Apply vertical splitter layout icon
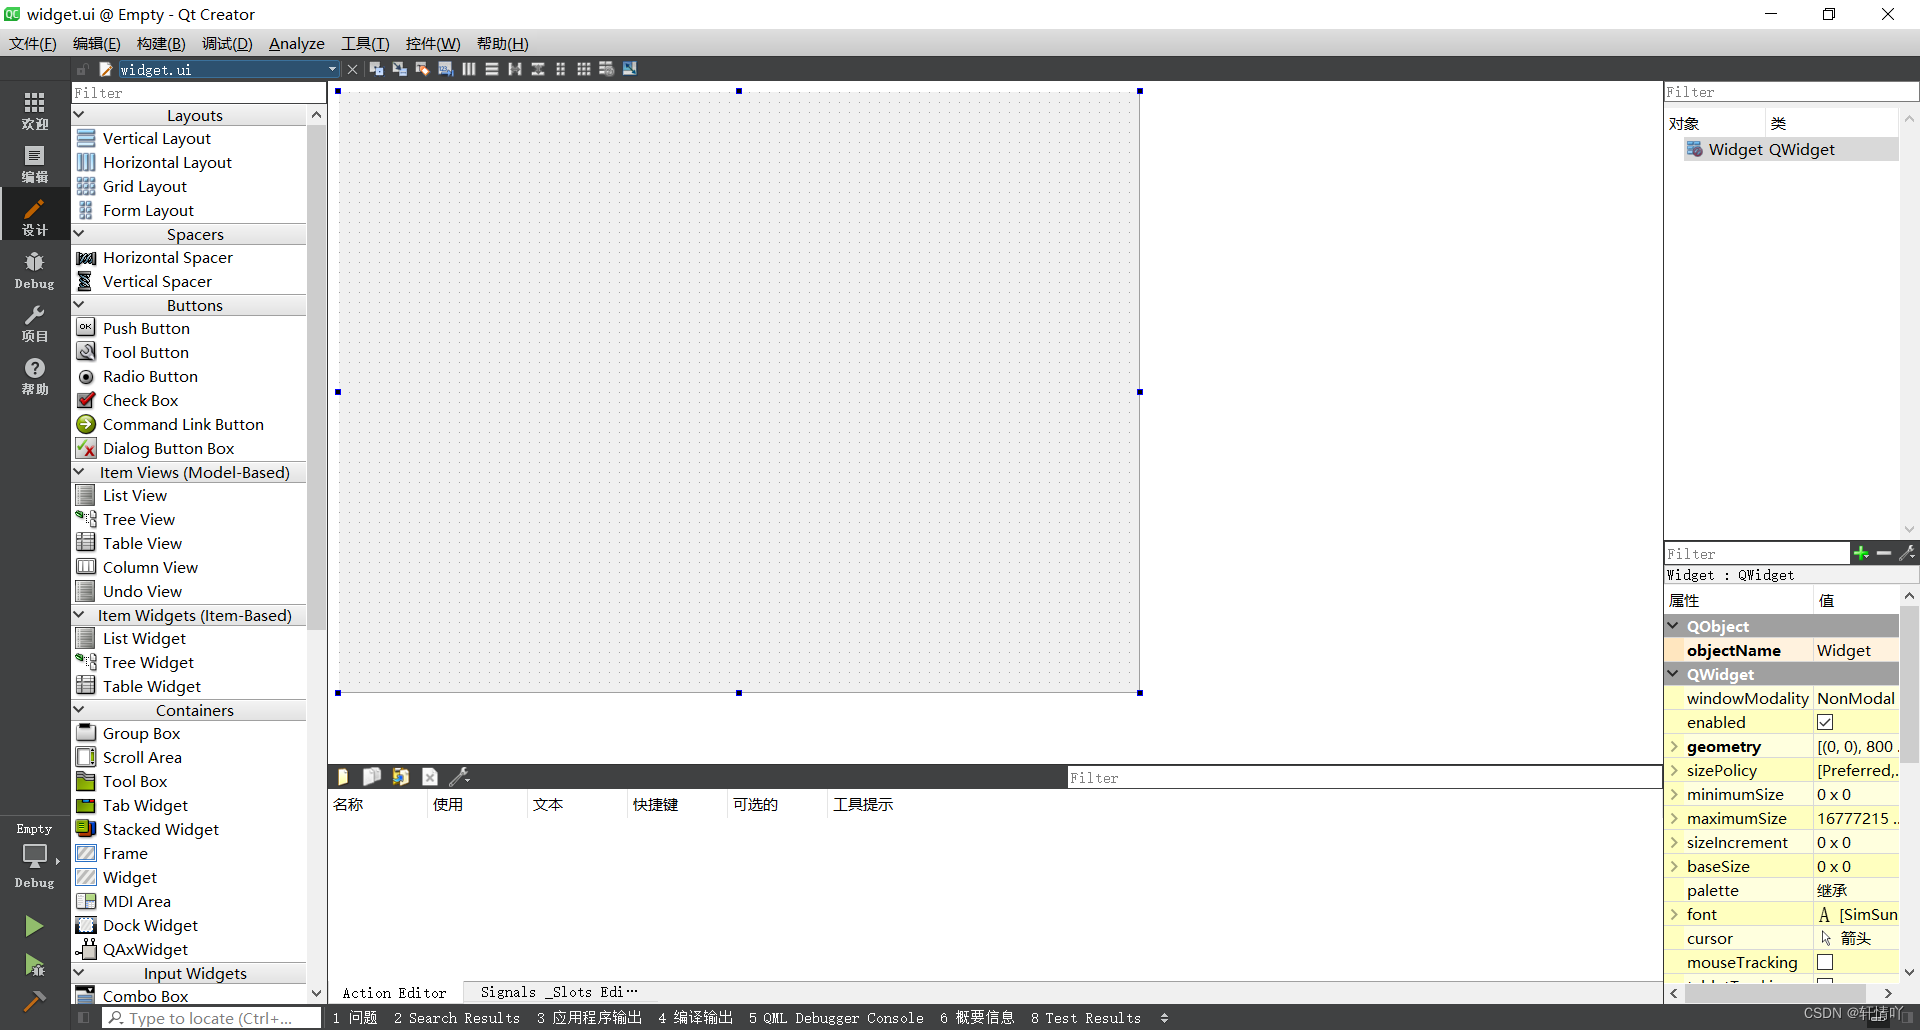 pyautogui.click(x=537, y=69)
